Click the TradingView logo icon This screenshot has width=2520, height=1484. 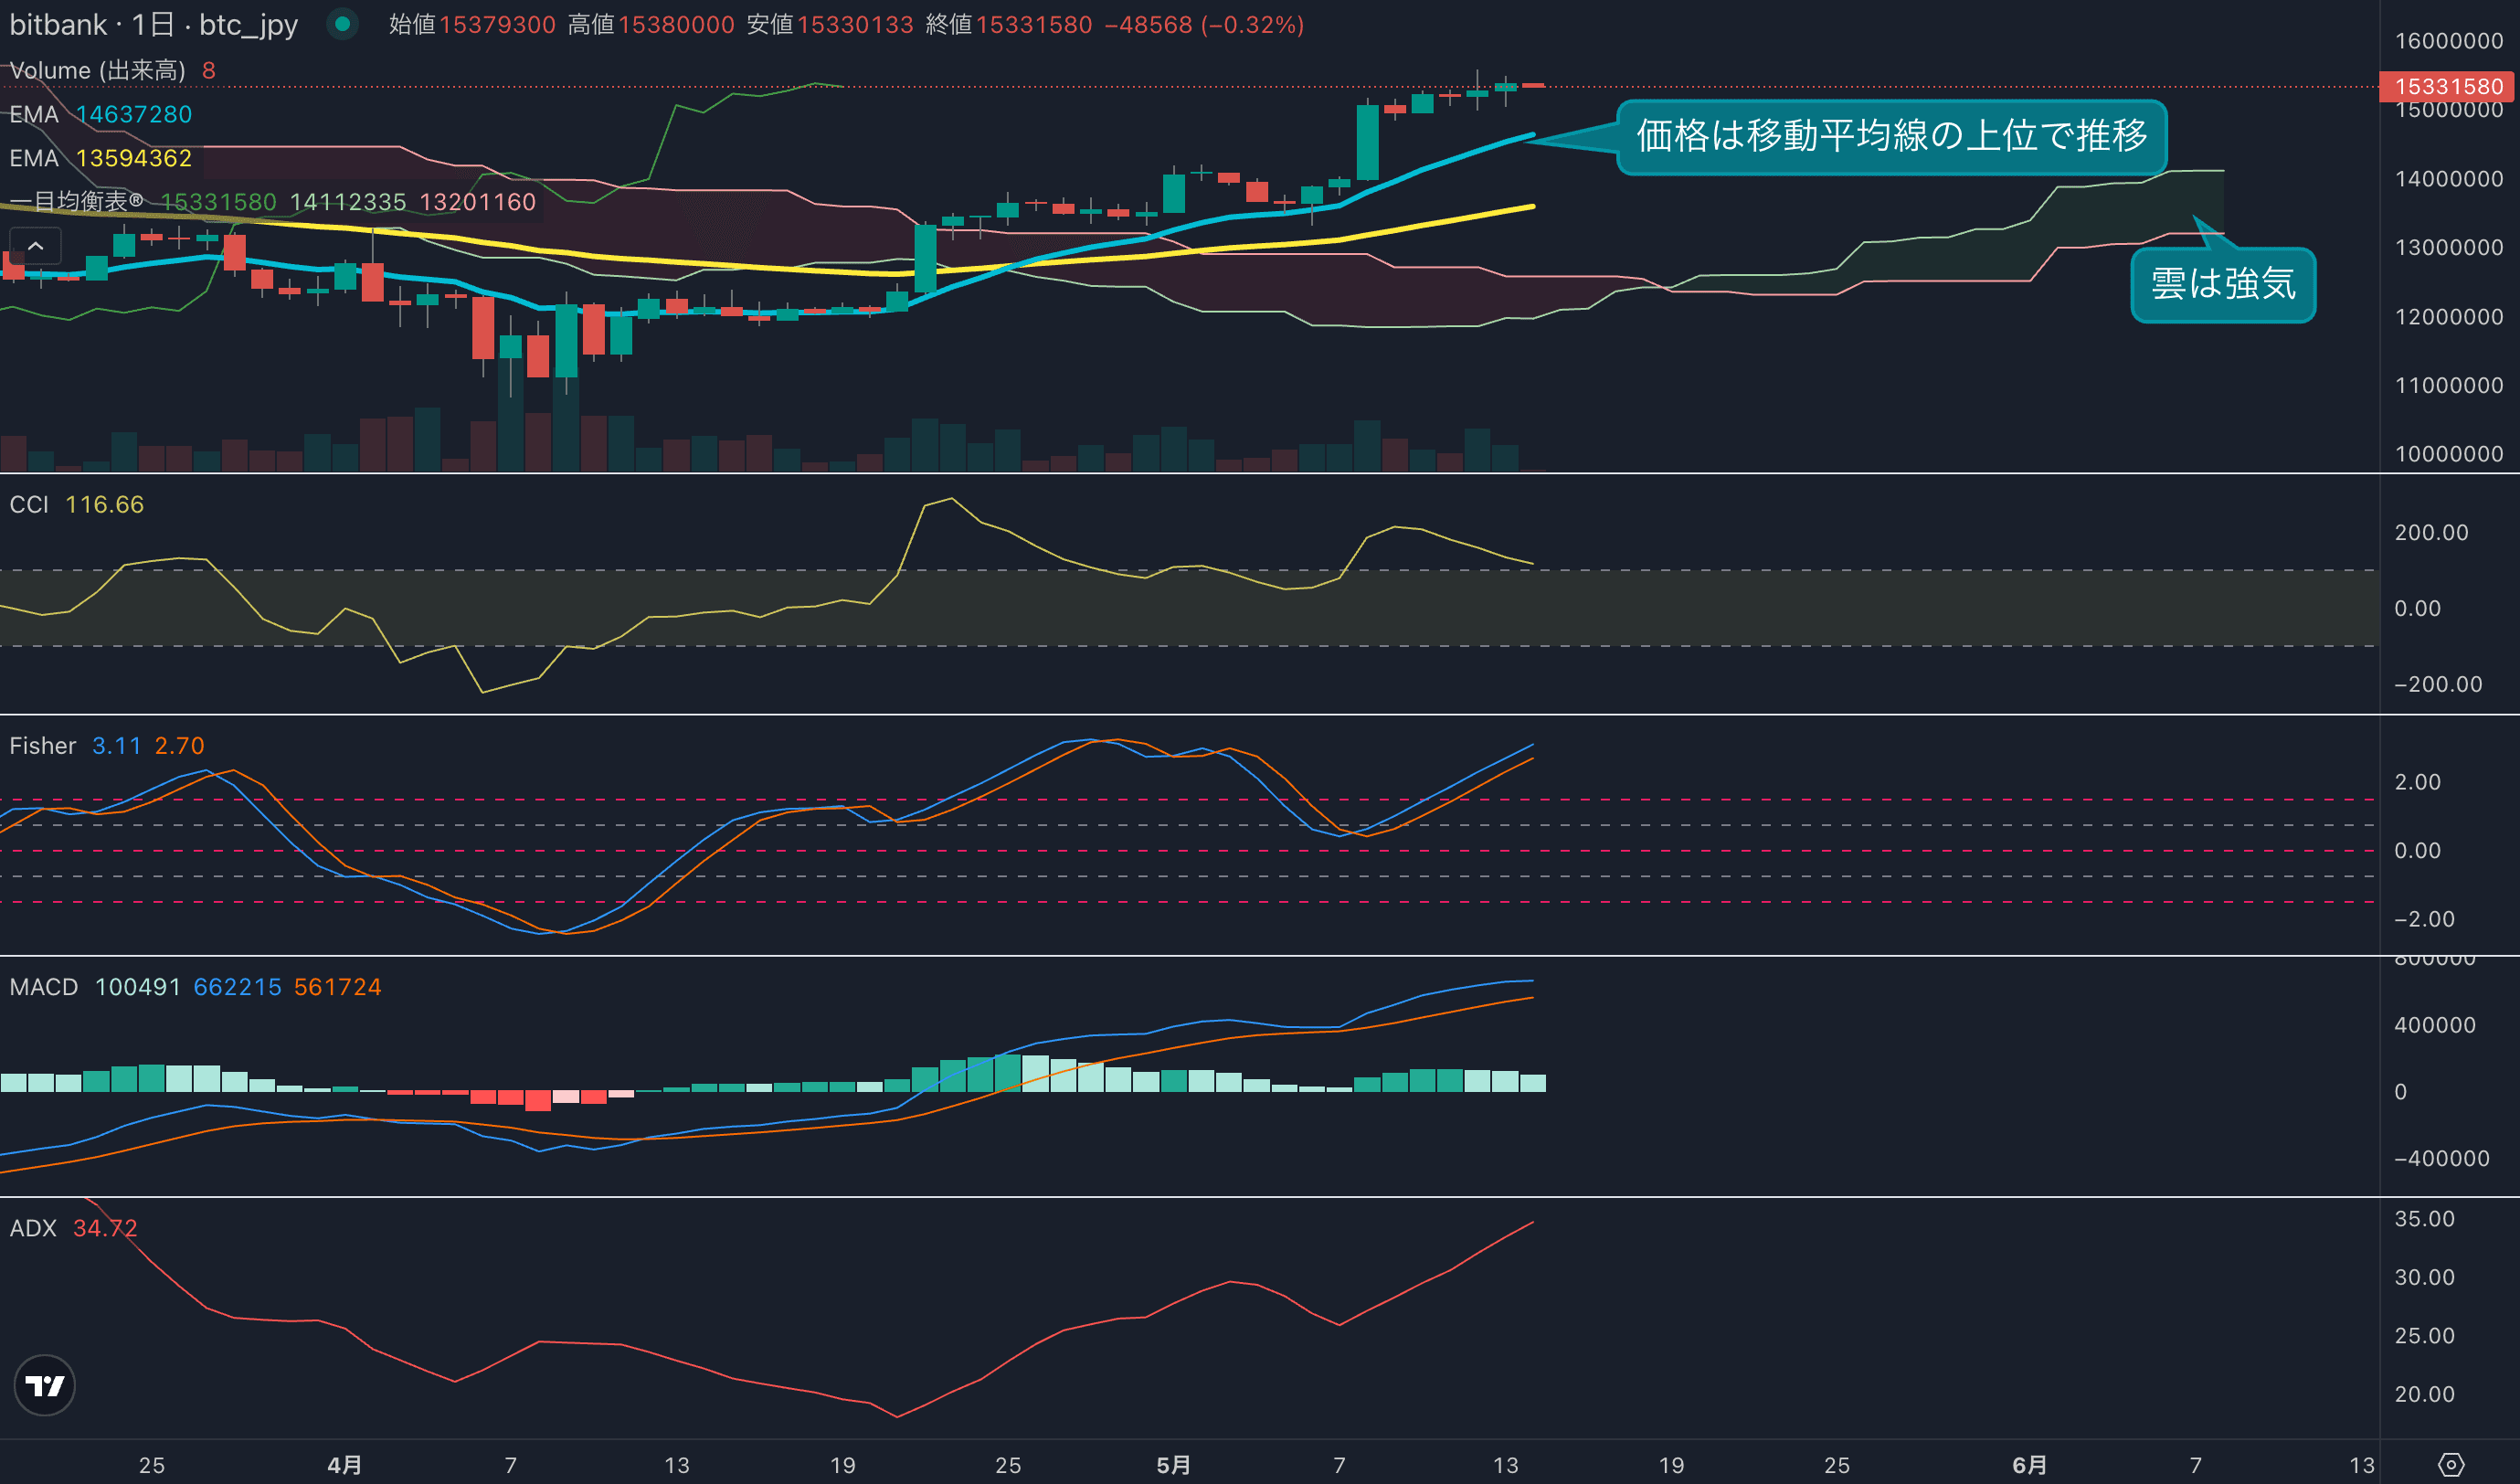[x=44, y=1385]
